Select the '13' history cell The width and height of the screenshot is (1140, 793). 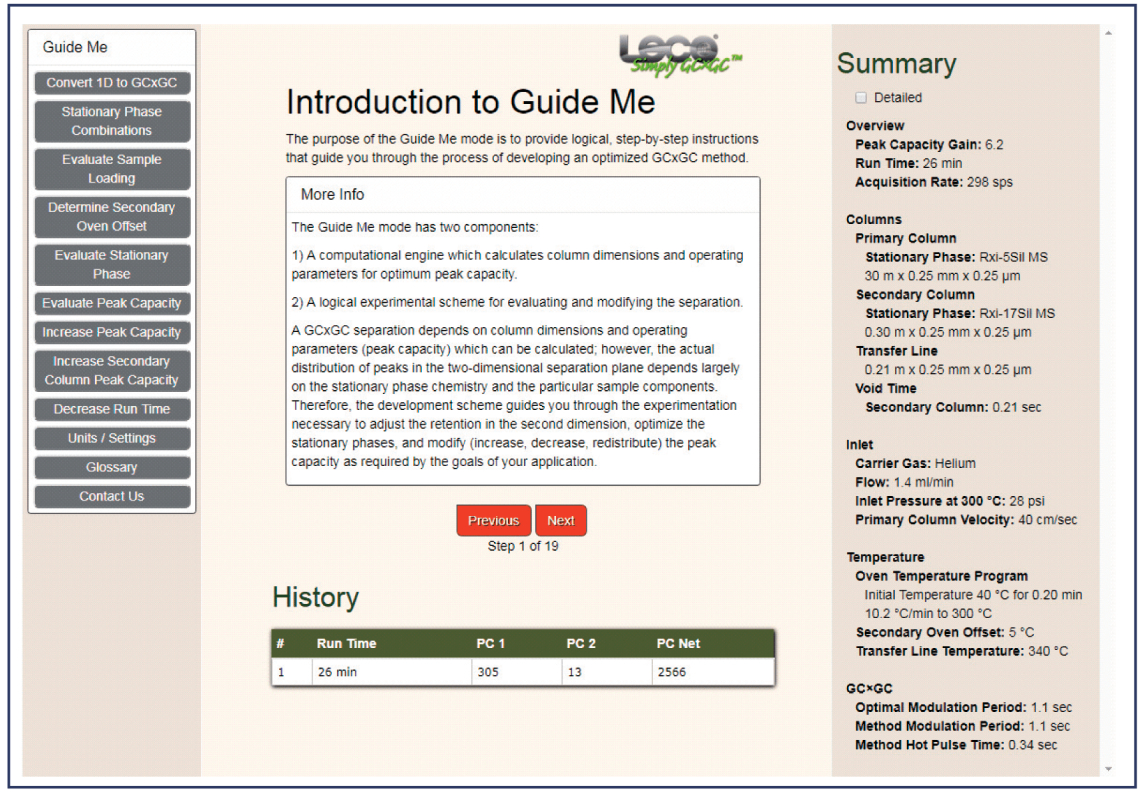607,672
